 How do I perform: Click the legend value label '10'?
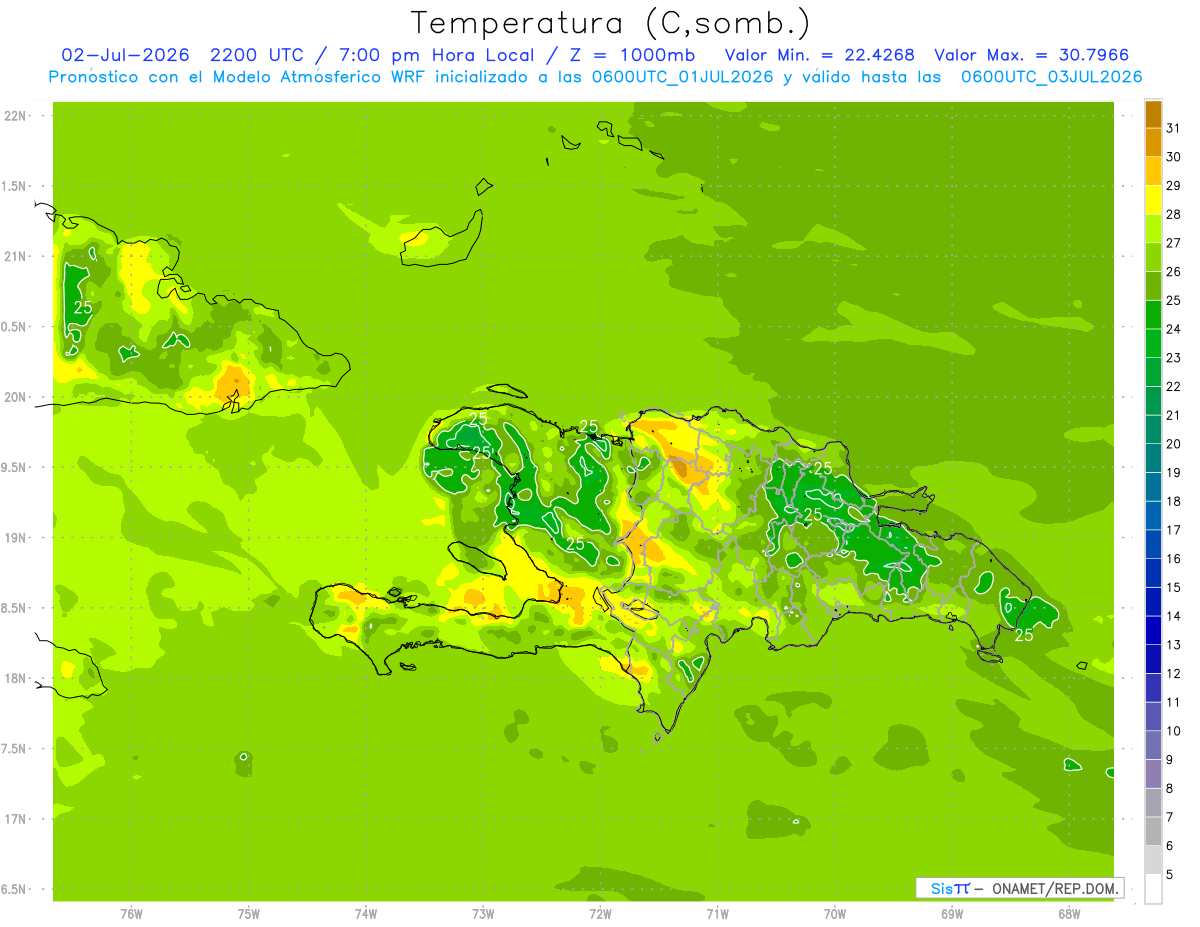click(x=1174, y=731)
